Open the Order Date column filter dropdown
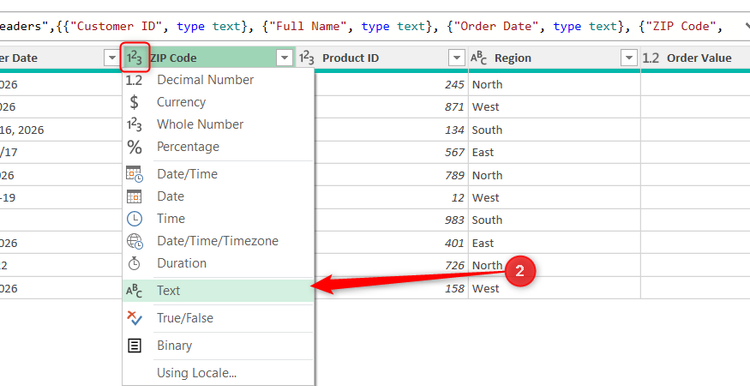Image resolution: width=750 pixels, height=386 pixels. pyautogui.click(x=111, y=58)
